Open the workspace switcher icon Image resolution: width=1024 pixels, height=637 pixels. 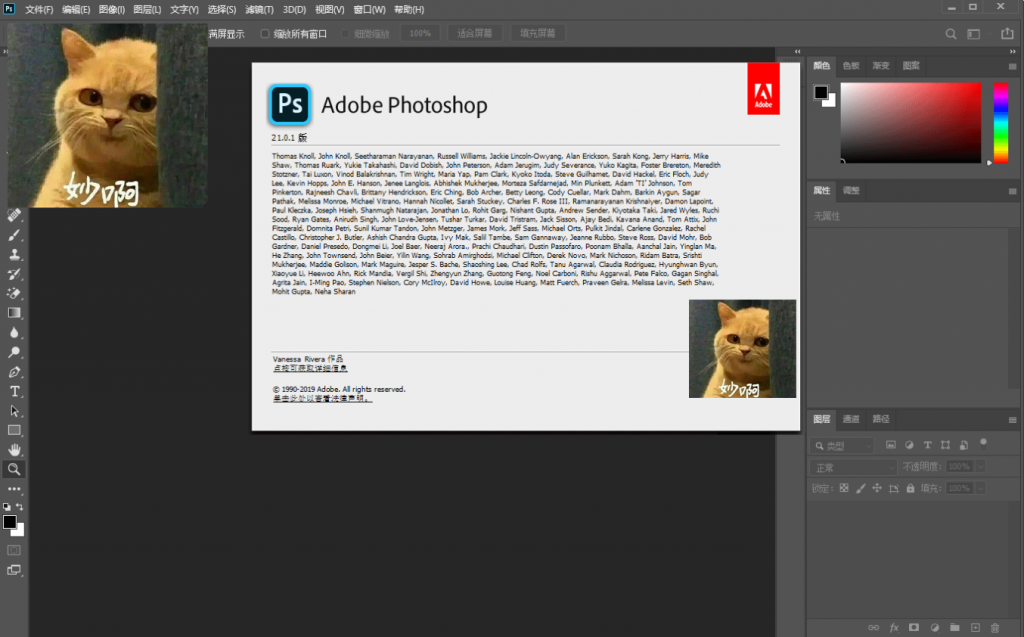(974, 34)
